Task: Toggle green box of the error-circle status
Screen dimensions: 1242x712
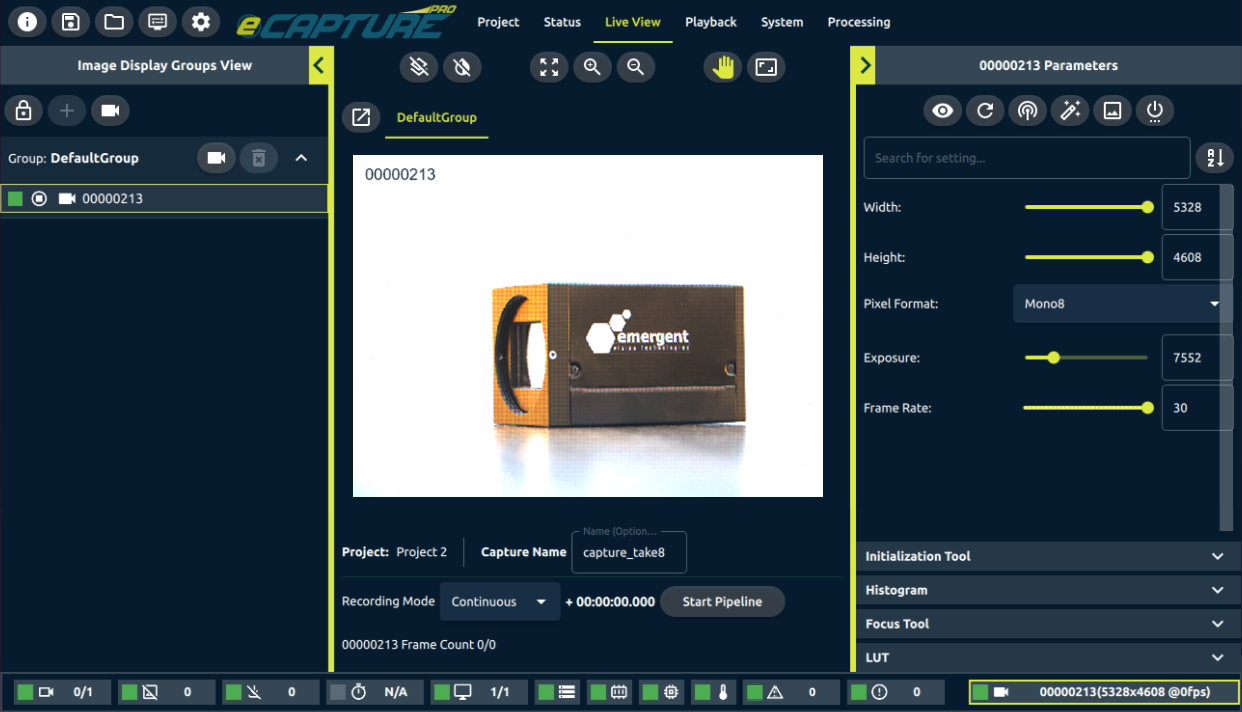Action: pos(859,692)
